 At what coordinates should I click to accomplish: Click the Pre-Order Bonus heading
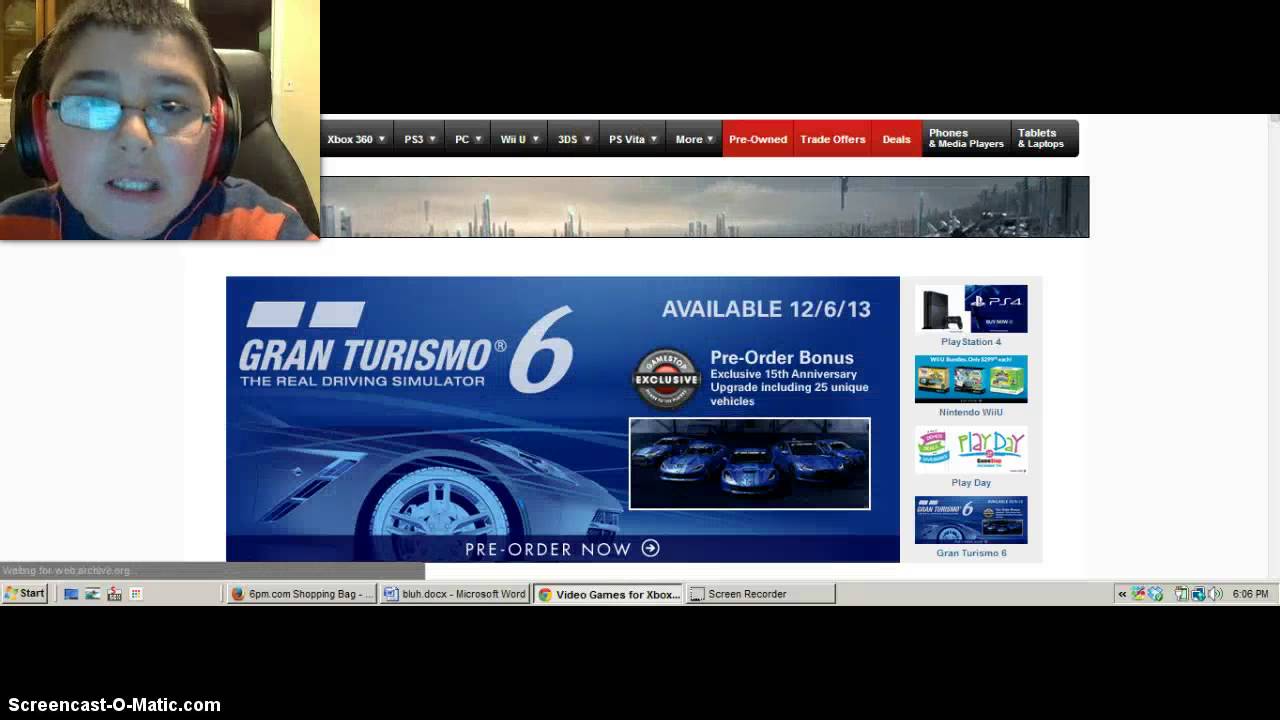point(782,357)
